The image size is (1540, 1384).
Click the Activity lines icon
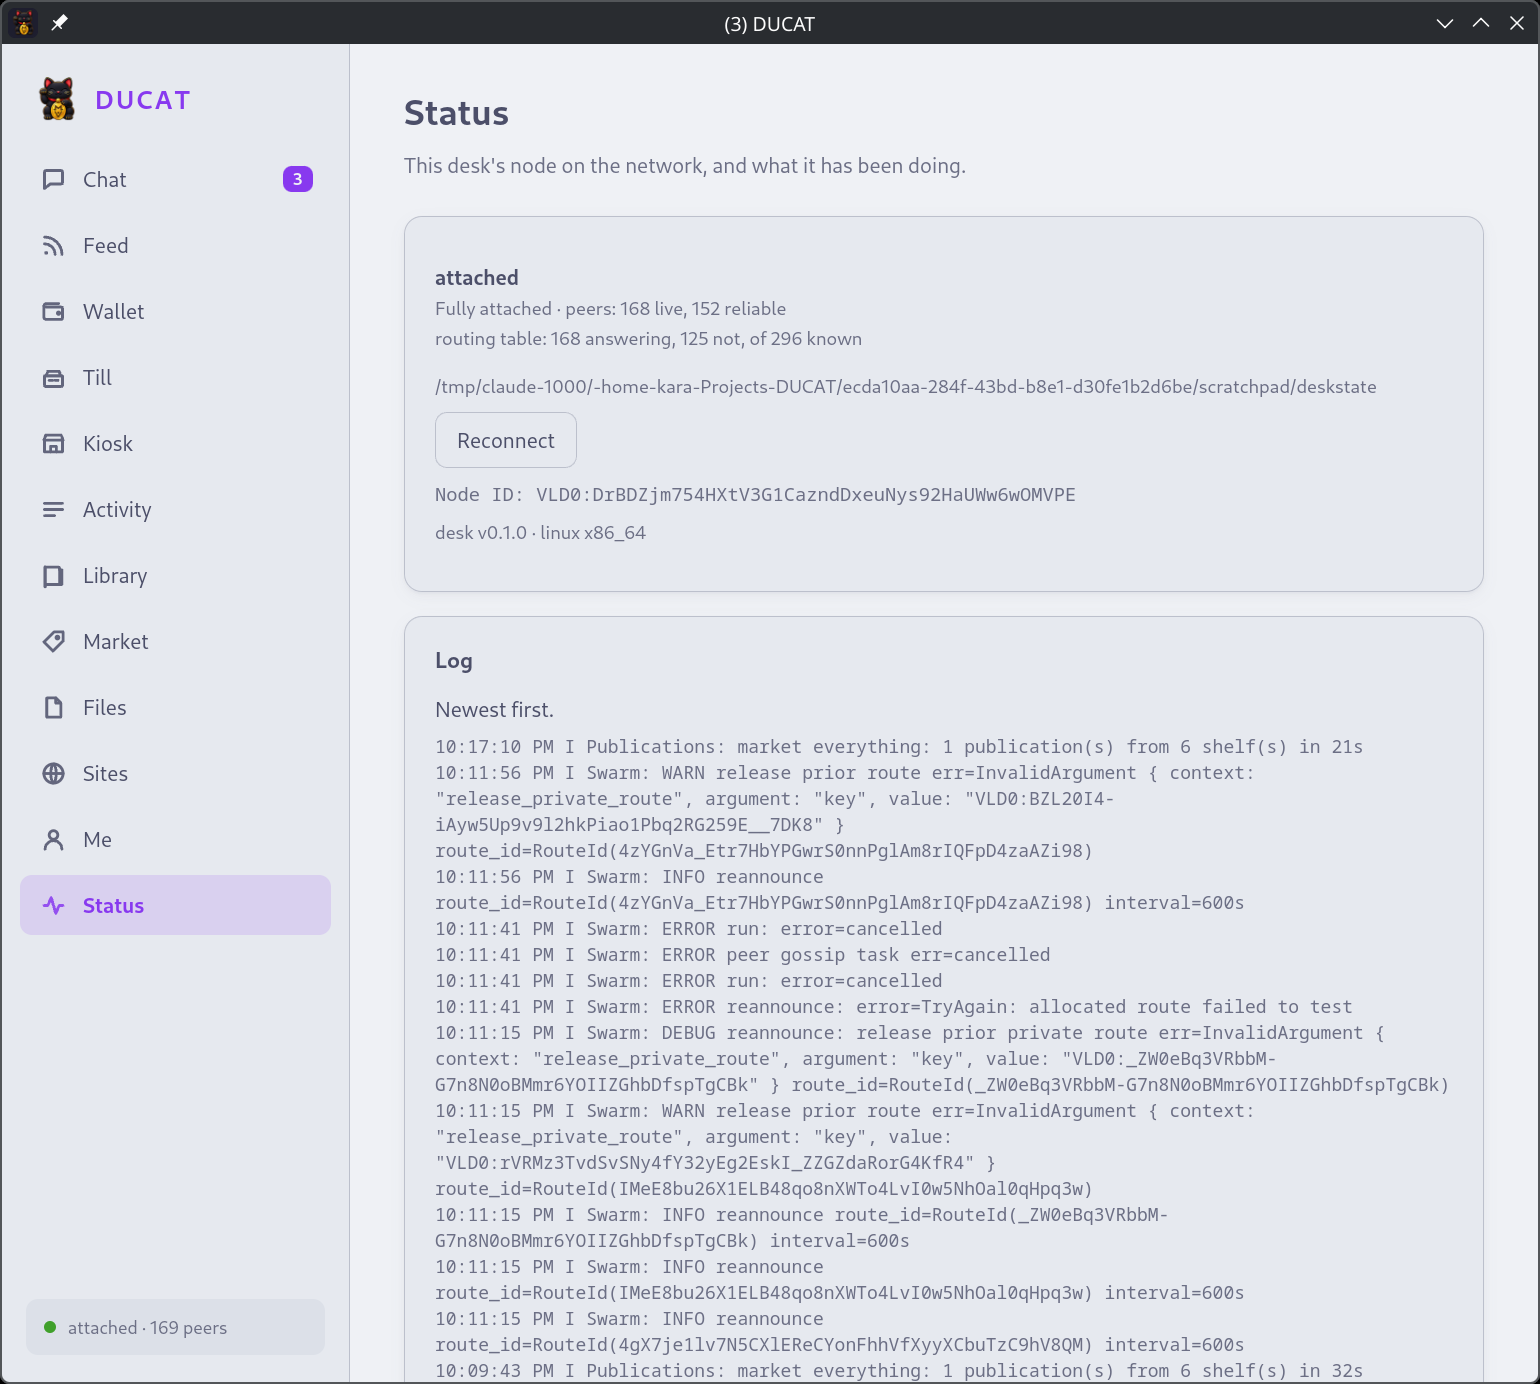[54, 510]
